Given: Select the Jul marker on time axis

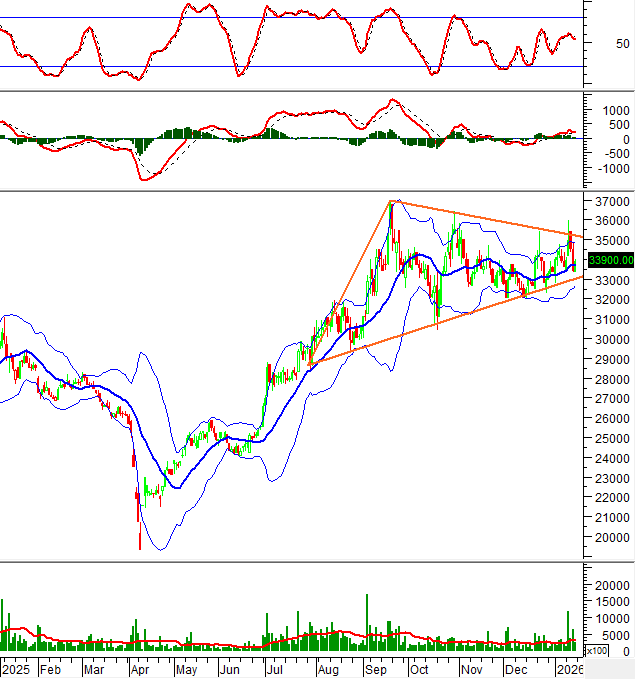Looking at the screenshot, I should 275,667.
